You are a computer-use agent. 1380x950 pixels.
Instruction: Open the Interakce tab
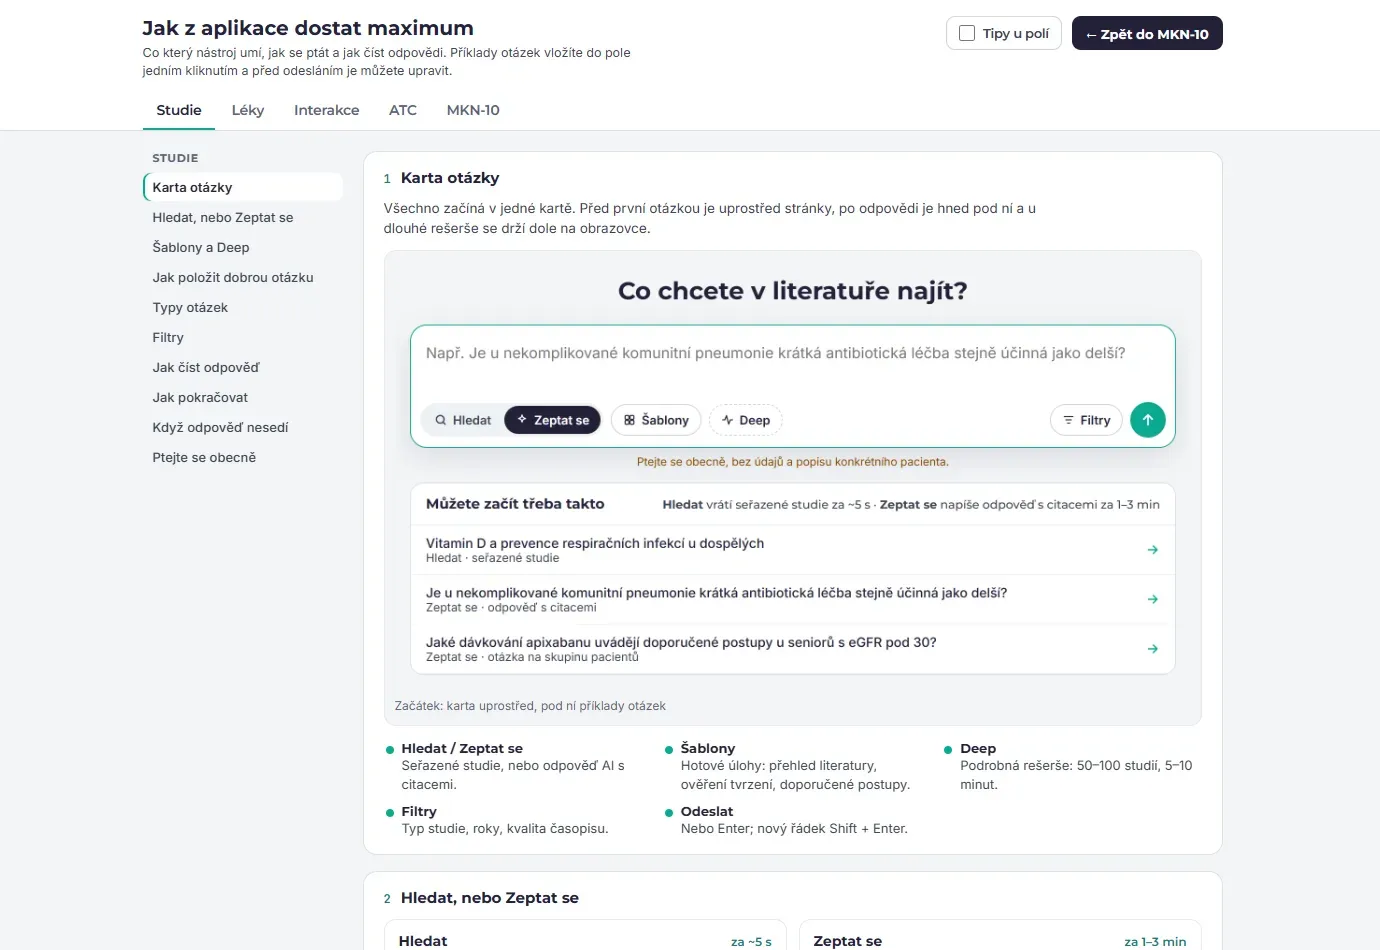click(326, 110)
